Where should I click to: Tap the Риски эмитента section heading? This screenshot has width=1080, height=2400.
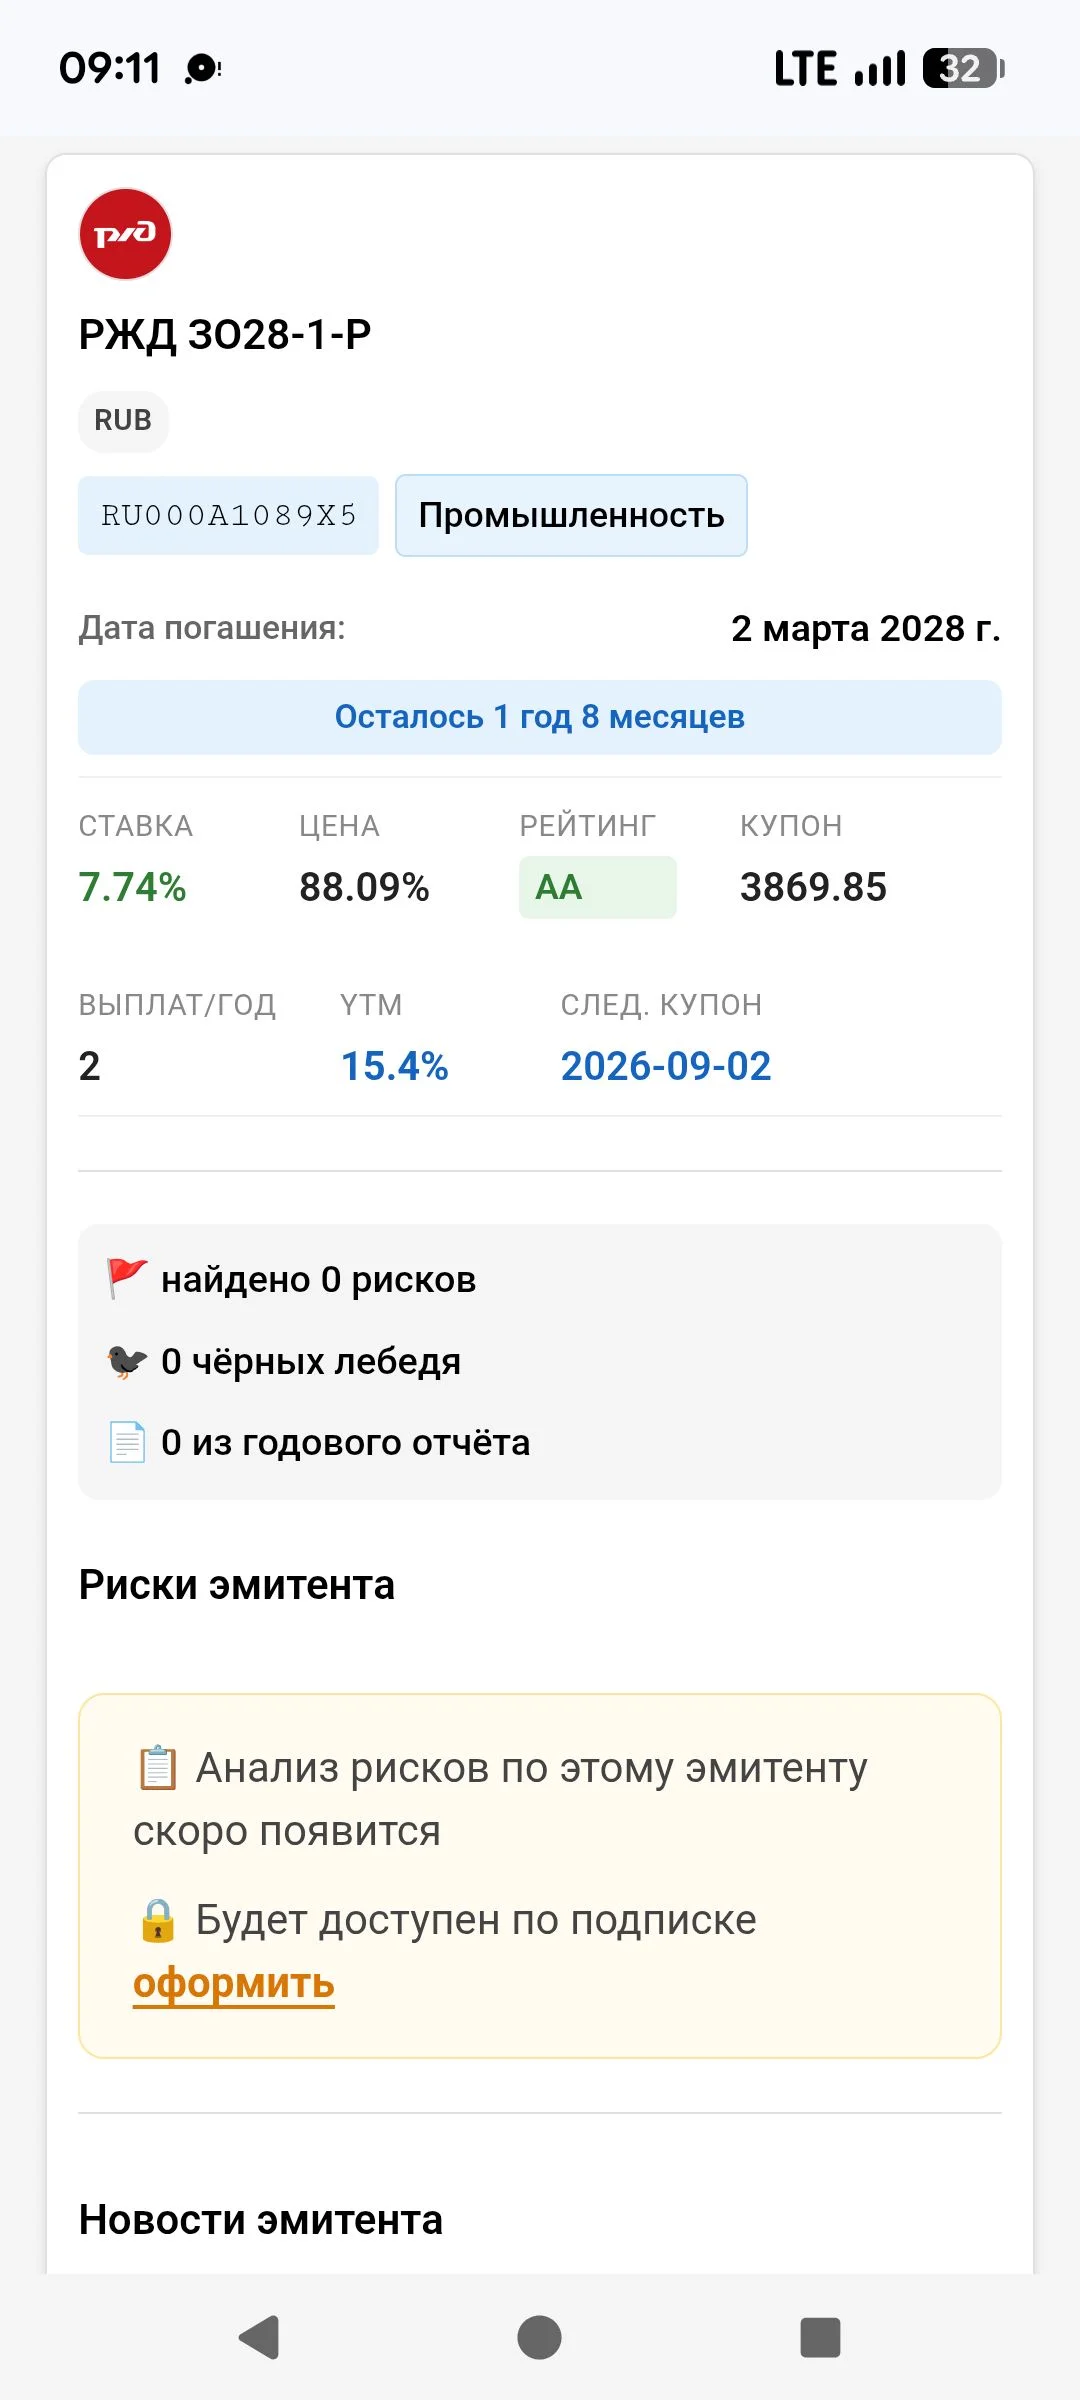tap(237, 1585)
